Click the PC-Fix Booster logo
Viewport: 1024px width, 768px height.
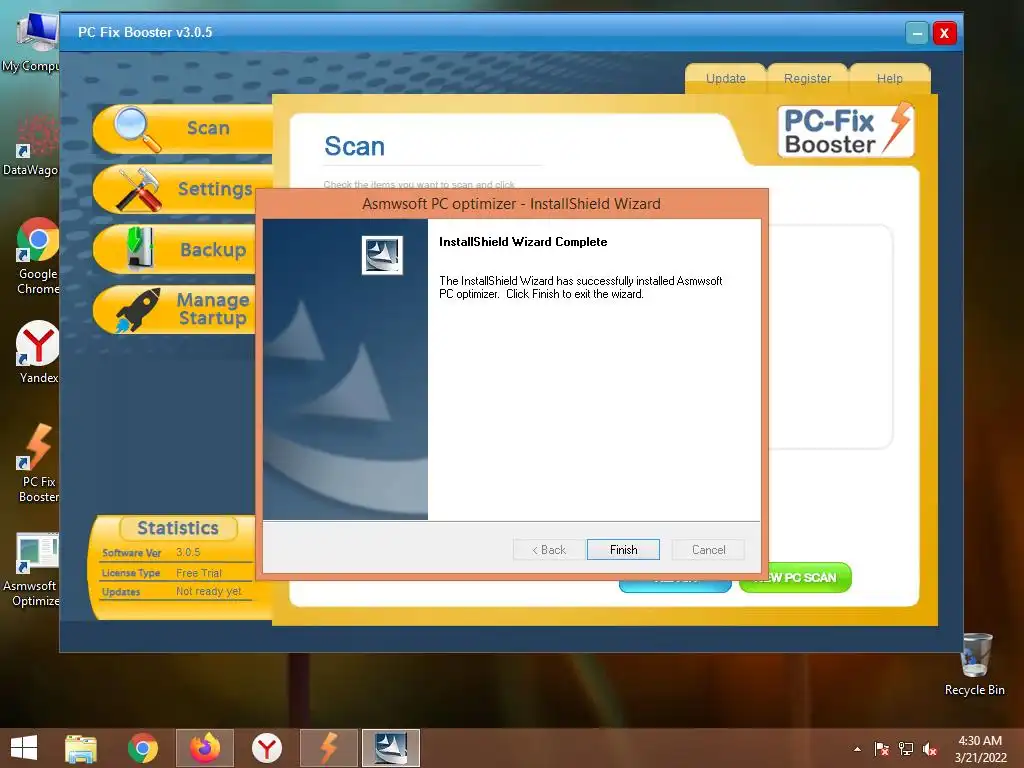click(846, 130)
